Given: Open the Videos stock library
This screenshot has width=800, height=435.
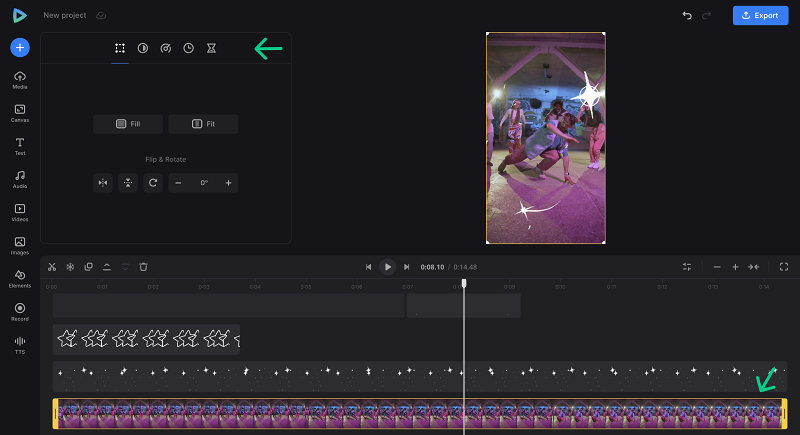Looking at the screenshot, I should pyautogui.click(x=20, y=213).
